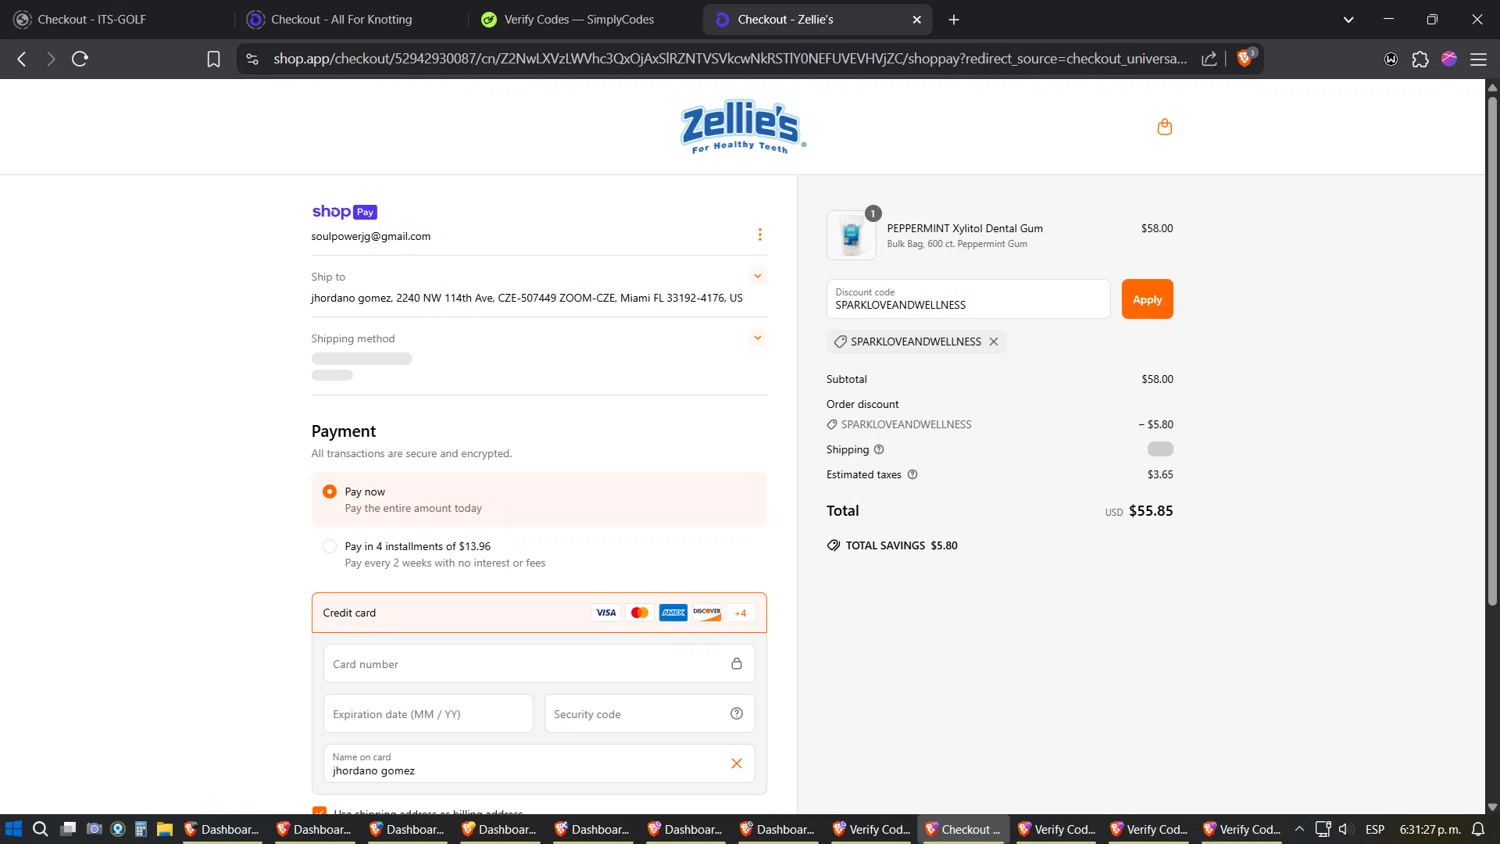Open the purple profile avatar
Image resolution: width=1500 pixels, height=844 pixels.
coord(1449,59)
